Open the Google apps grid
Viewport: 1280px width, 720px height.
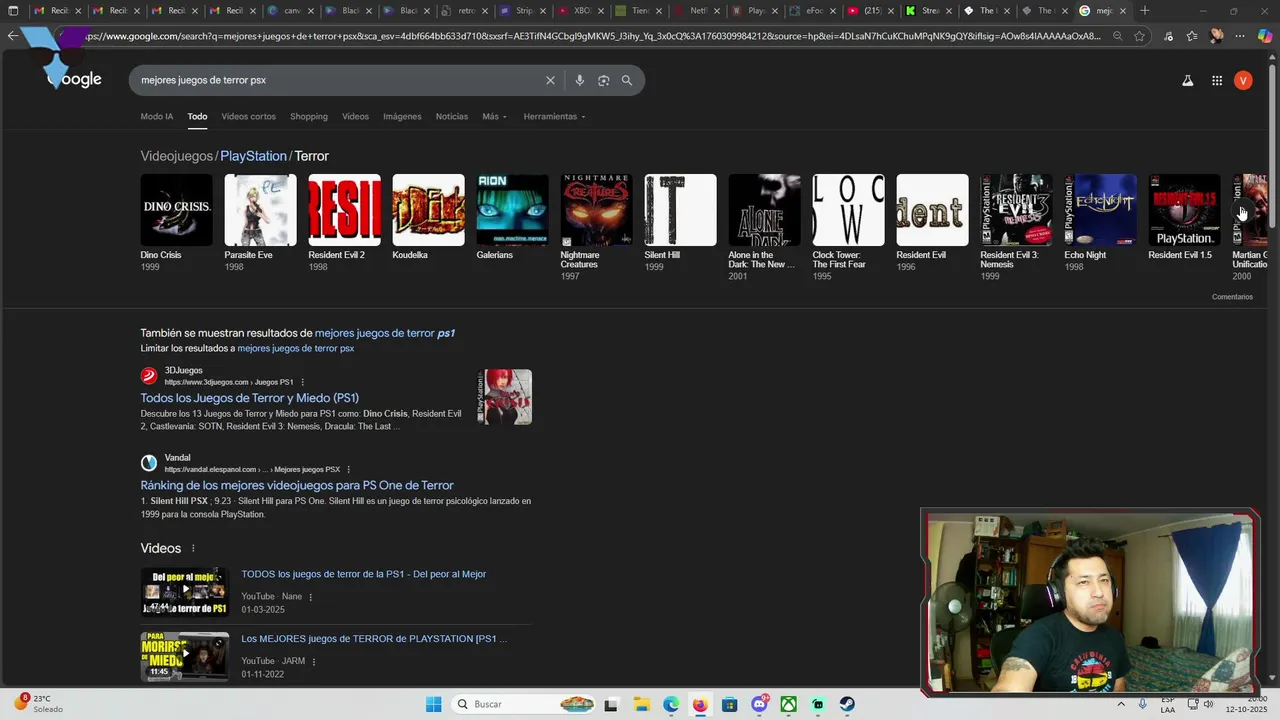[x=1217, y=81]
